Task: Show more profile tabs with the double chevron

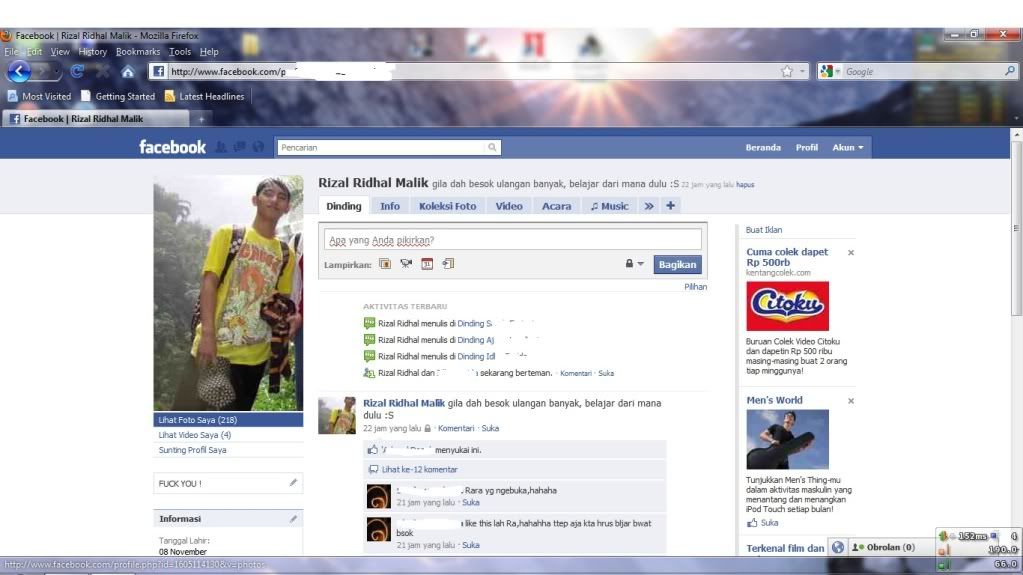Action: pos(649,206)
